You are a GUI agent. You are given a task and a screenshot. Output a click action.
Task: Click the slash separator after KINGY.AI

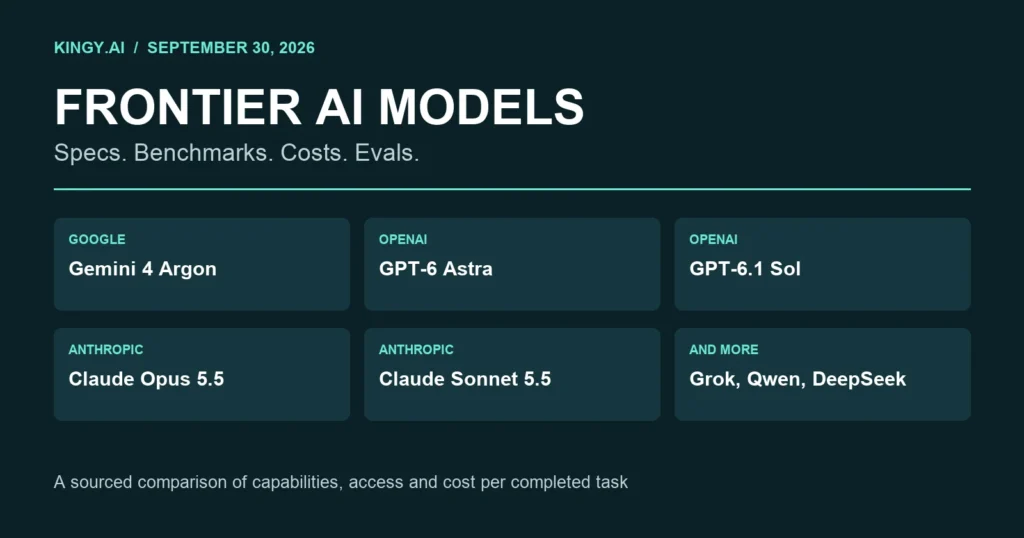point(136,48)
